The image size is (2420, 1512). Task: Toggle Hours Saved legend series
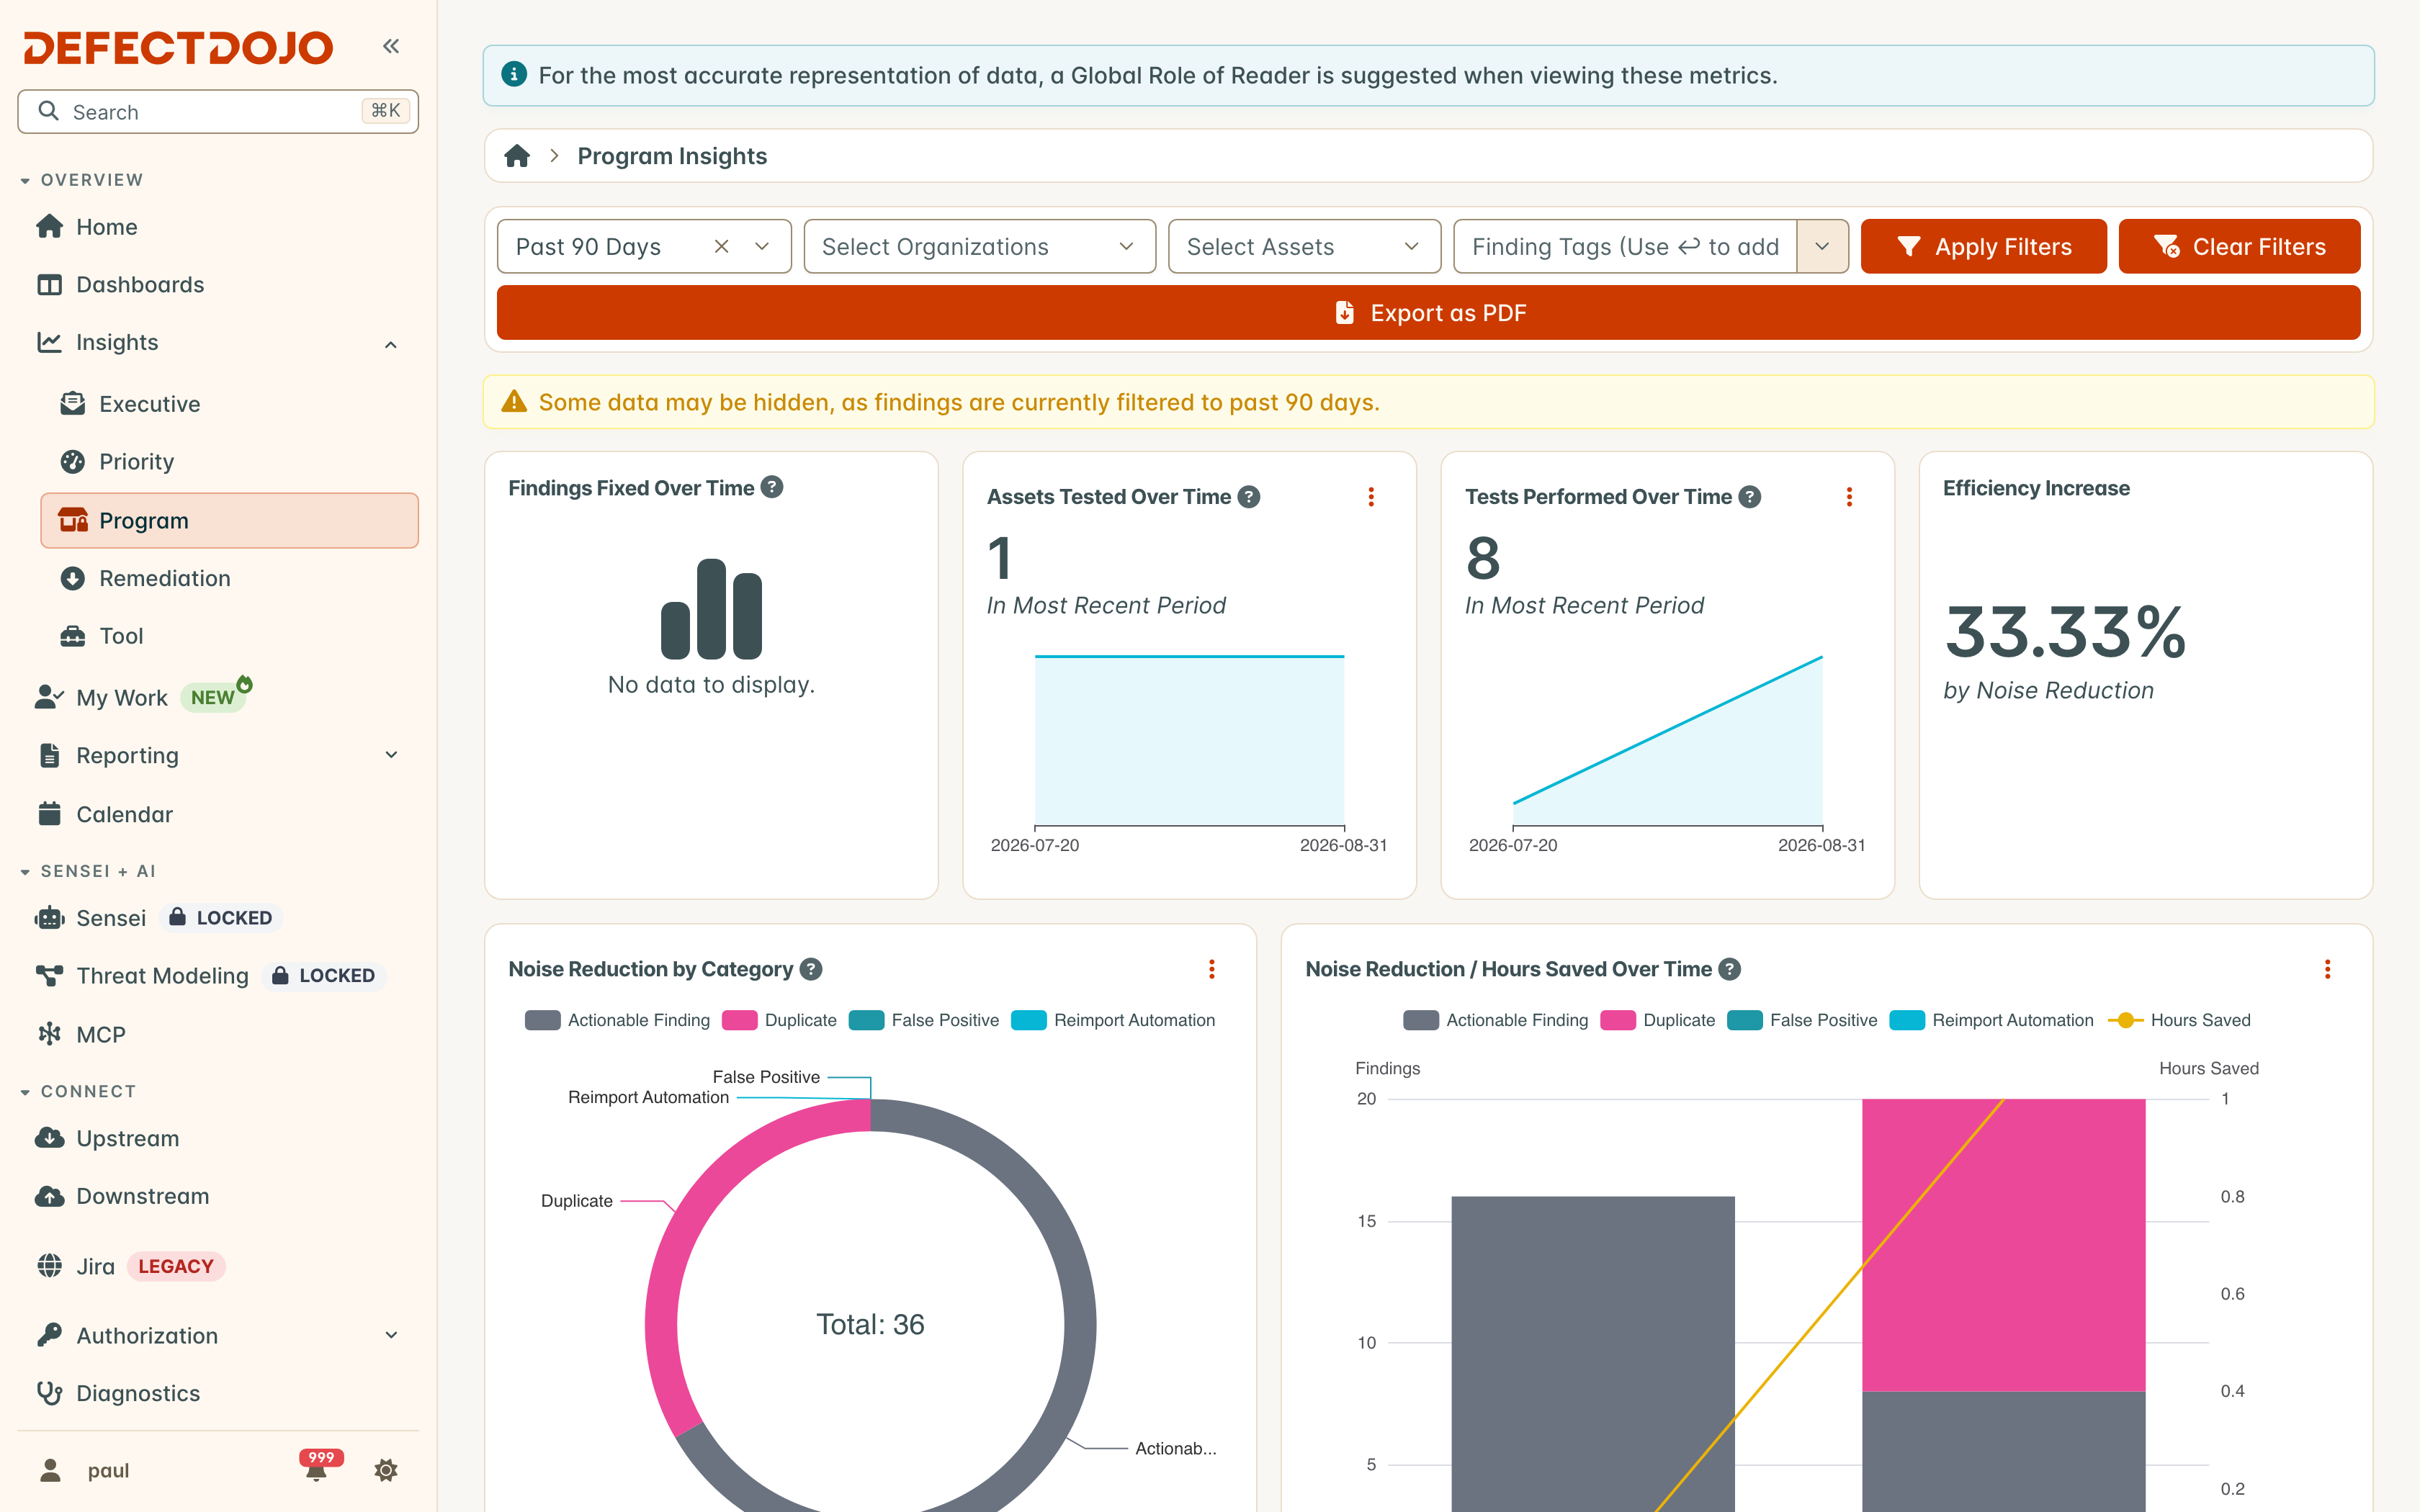pyautogui.click(x=2179, y=1020)
